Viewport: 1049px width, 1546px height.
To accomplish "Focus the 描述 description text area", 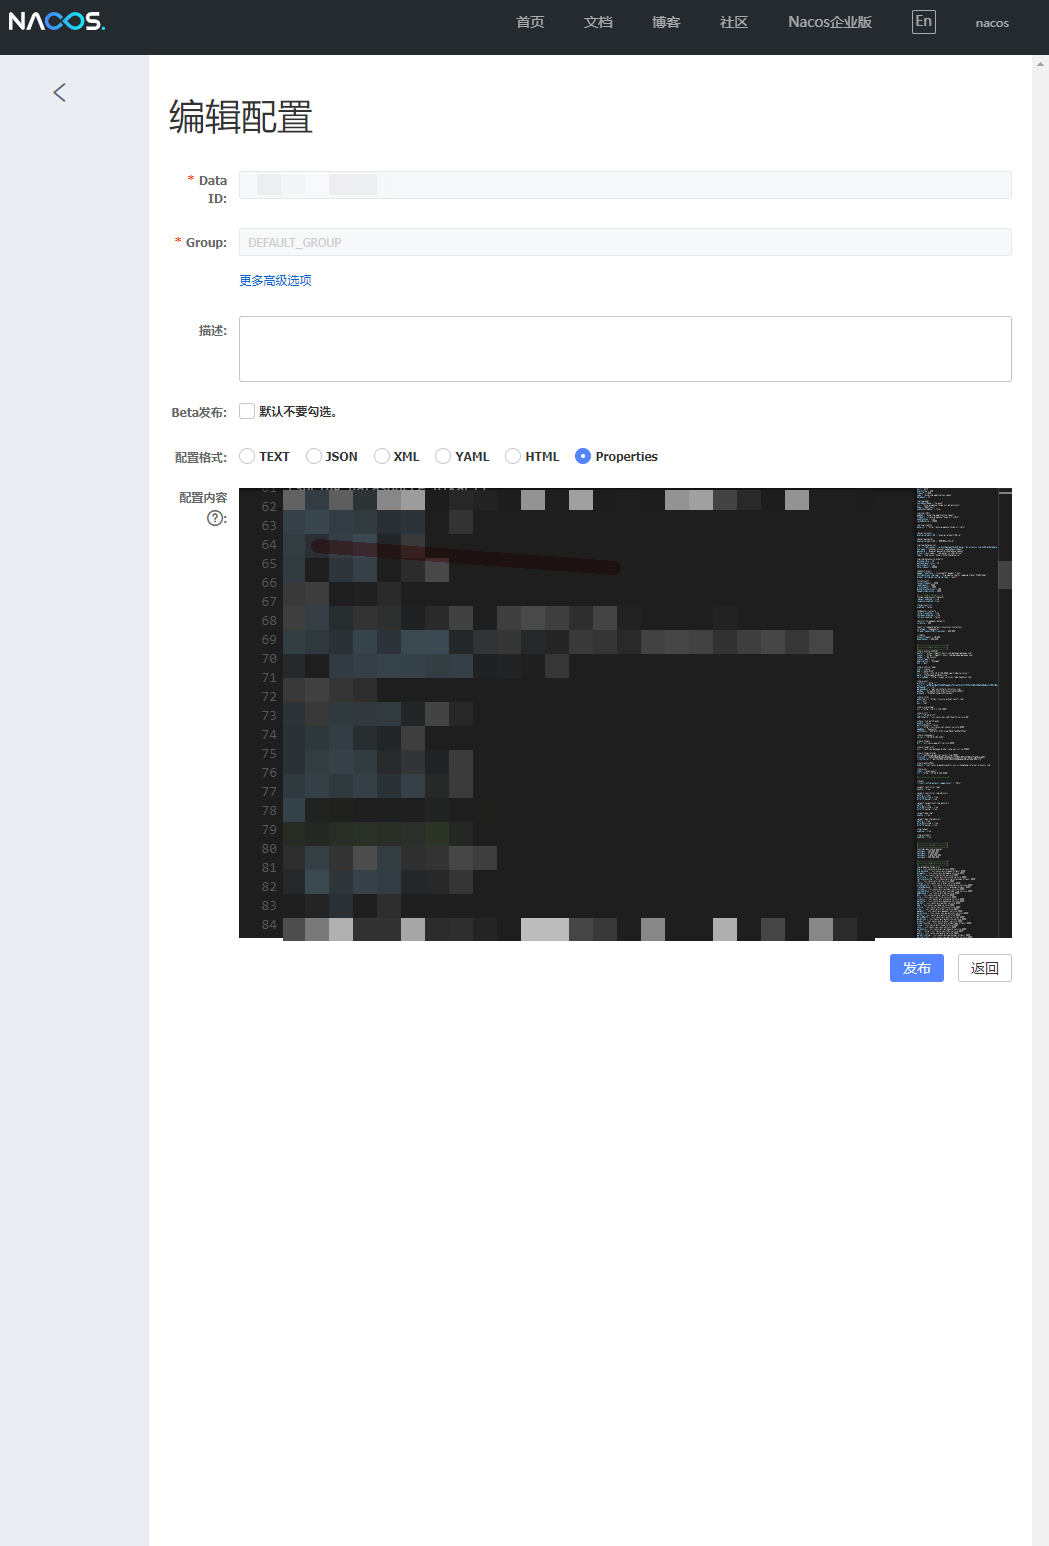I will pyautogui.click(x=625, y=349).
